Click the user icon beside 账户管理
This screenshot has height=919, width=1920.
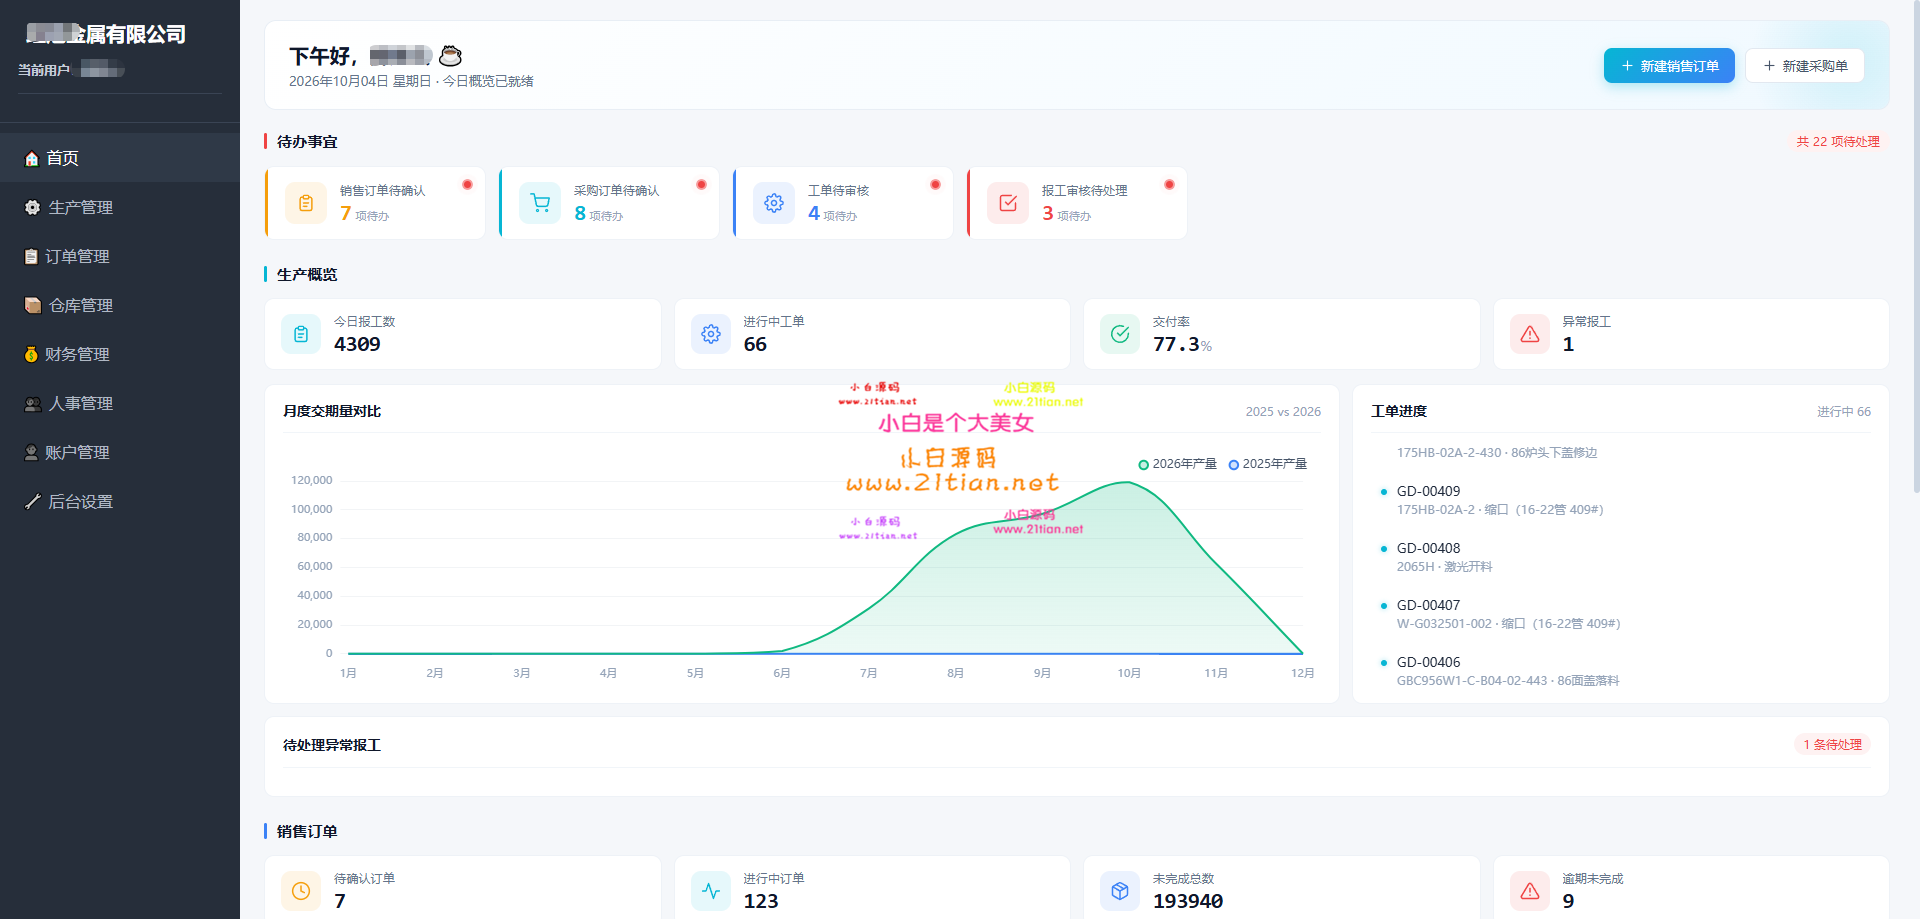pyautogui.click(x=31, y=452)
